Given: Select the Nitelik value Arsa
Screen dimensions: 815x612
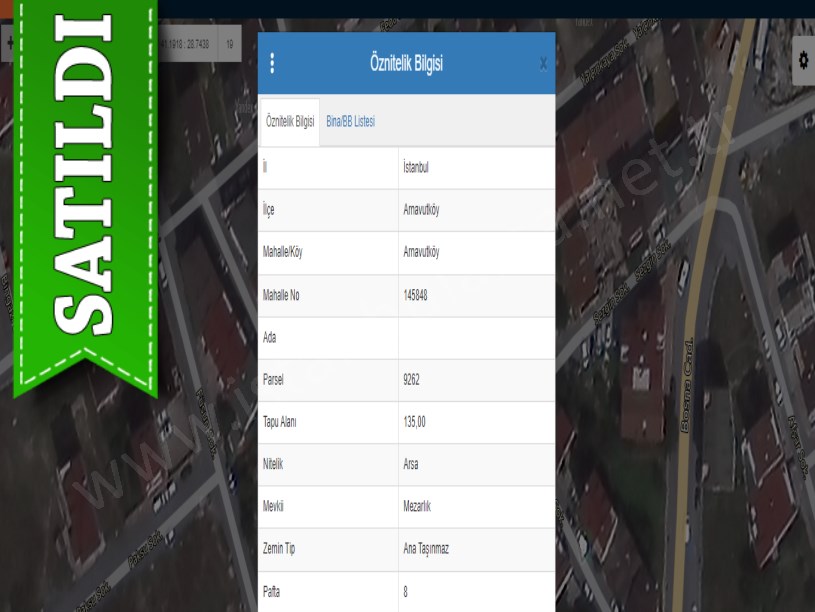Looking at the screenshot, I should pyautogui.click(x=411, y=464).
